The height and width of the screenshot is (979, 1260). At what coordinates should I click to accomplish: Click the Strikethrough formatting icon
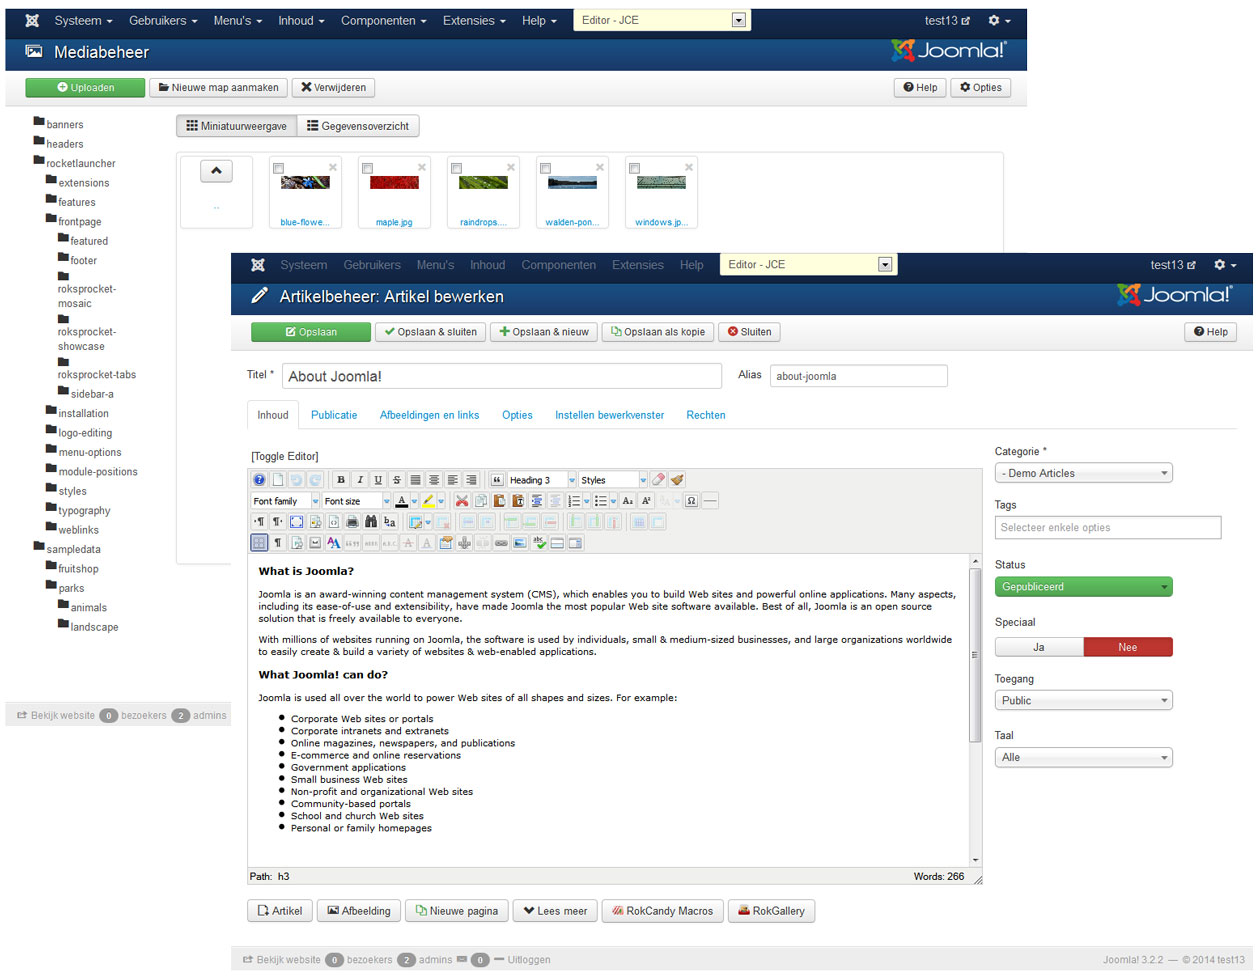(x=397, y=480)
